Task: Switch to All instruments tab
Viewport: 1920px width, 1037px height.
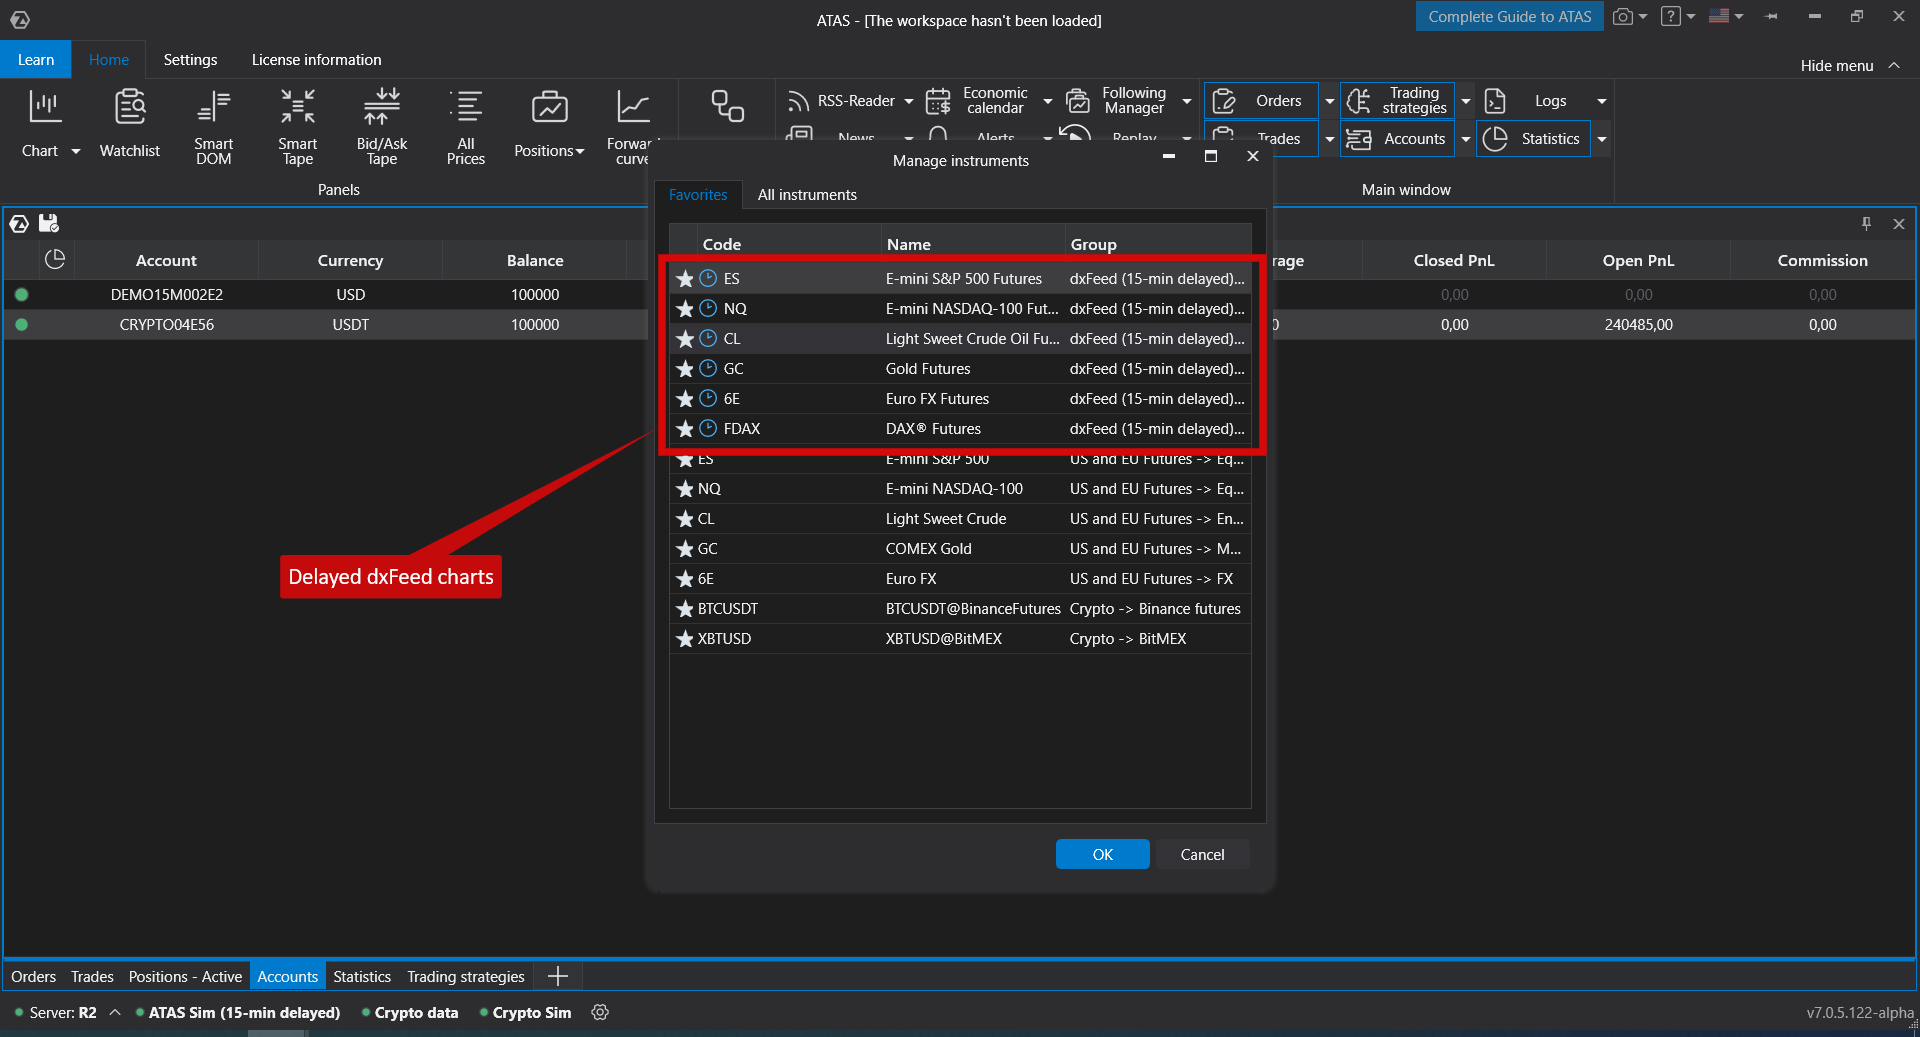Action: 807,195
